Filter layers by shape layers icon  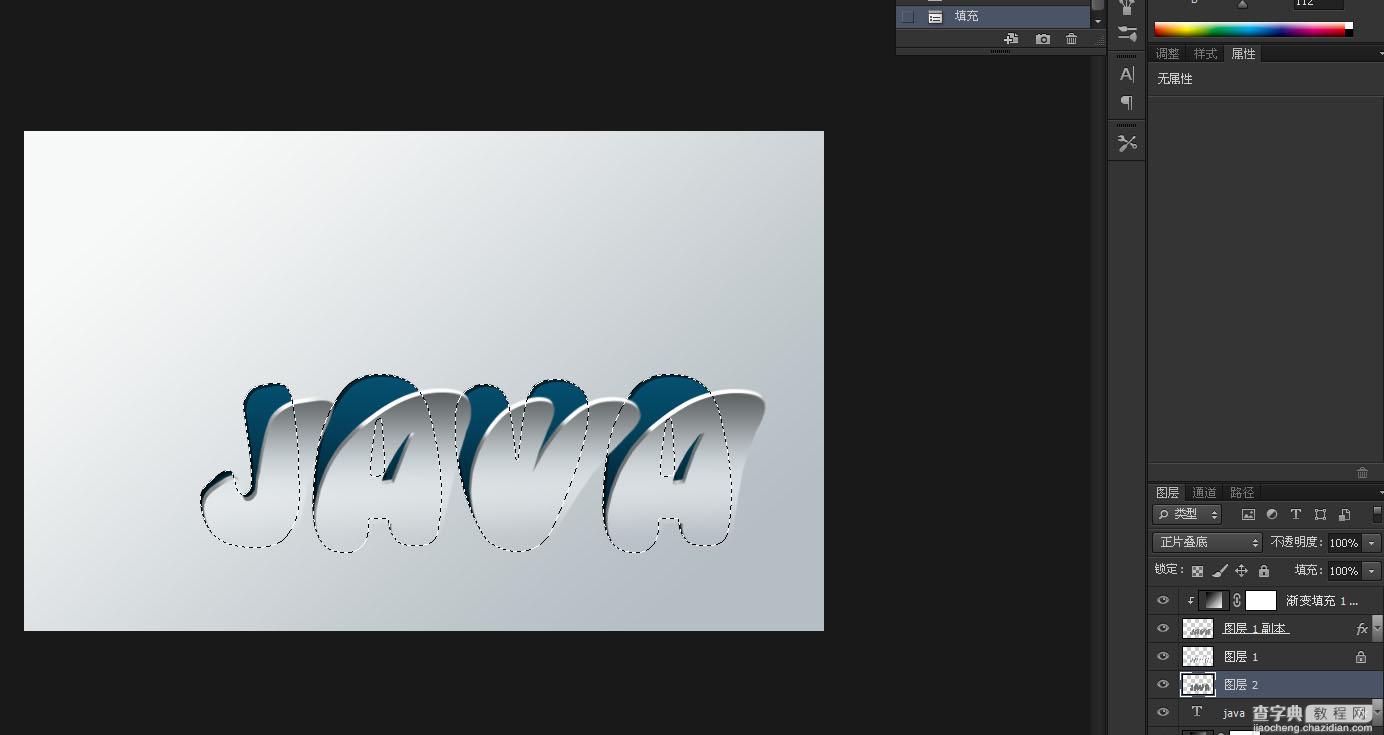1320,514
